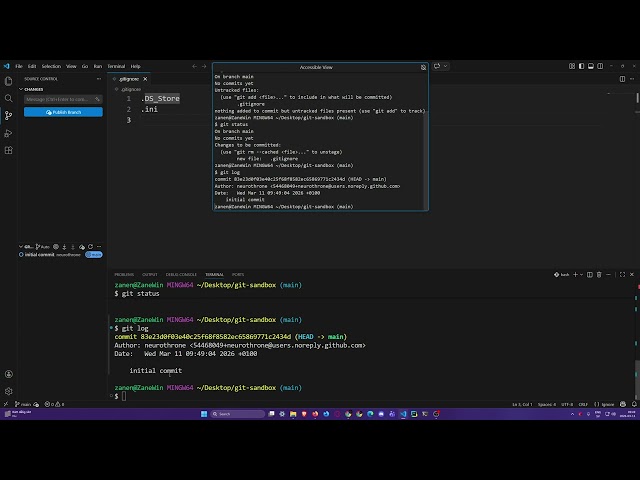The height and width of the screenshot is (480, 640).
Task: Click the Source Control panel more actions ellipsis
Action: (99, 79)
